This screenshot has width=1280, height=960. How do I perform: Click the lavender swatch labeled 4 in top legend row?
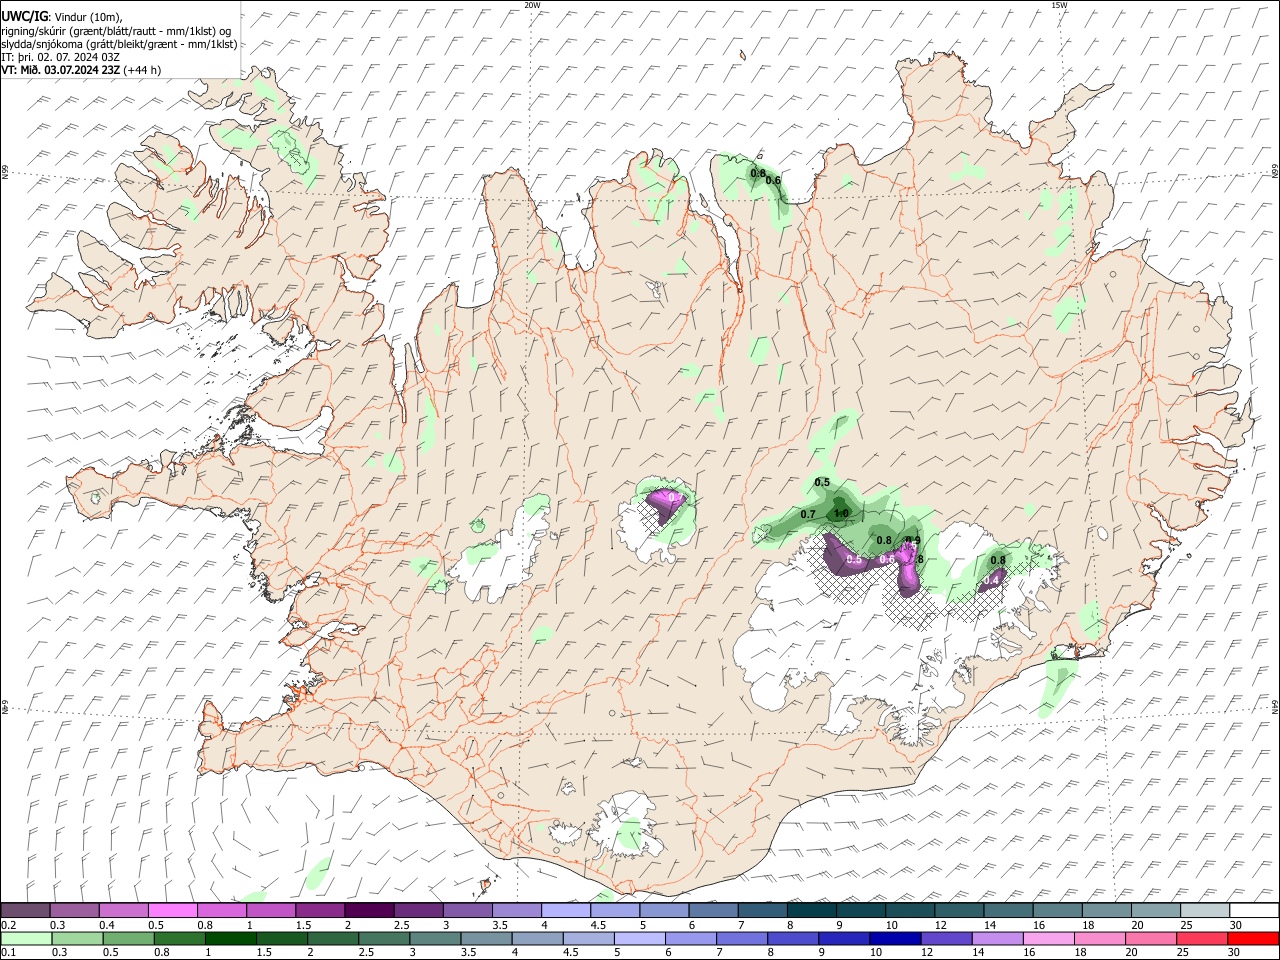click(x=565, y=911)
